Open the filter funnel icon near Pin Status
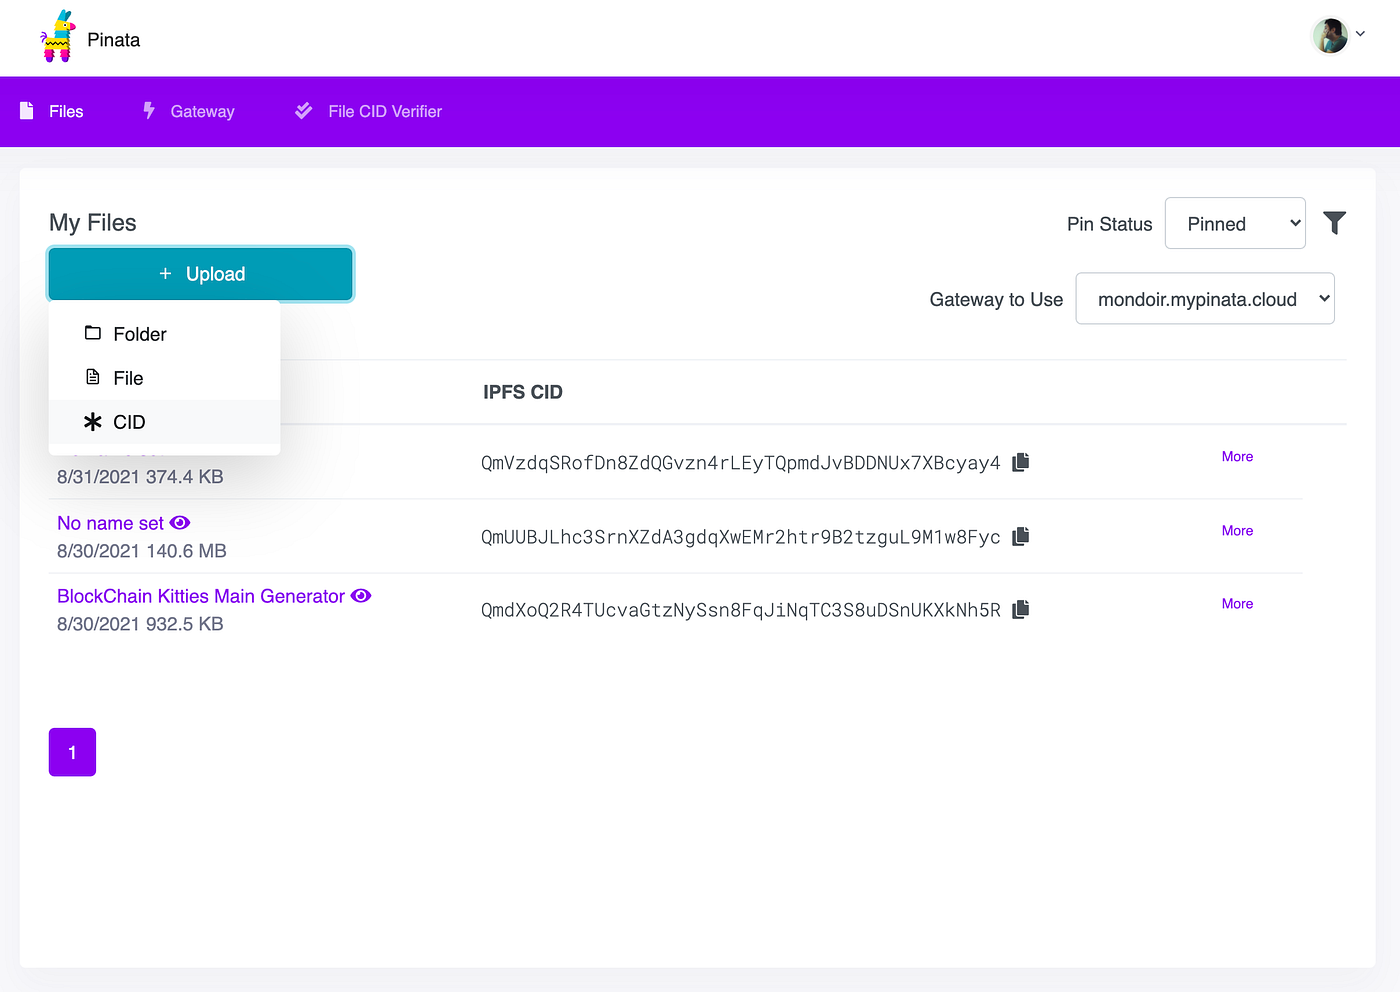The image size is (1400, 992). pyautogui.click(x=1335, y=223)
